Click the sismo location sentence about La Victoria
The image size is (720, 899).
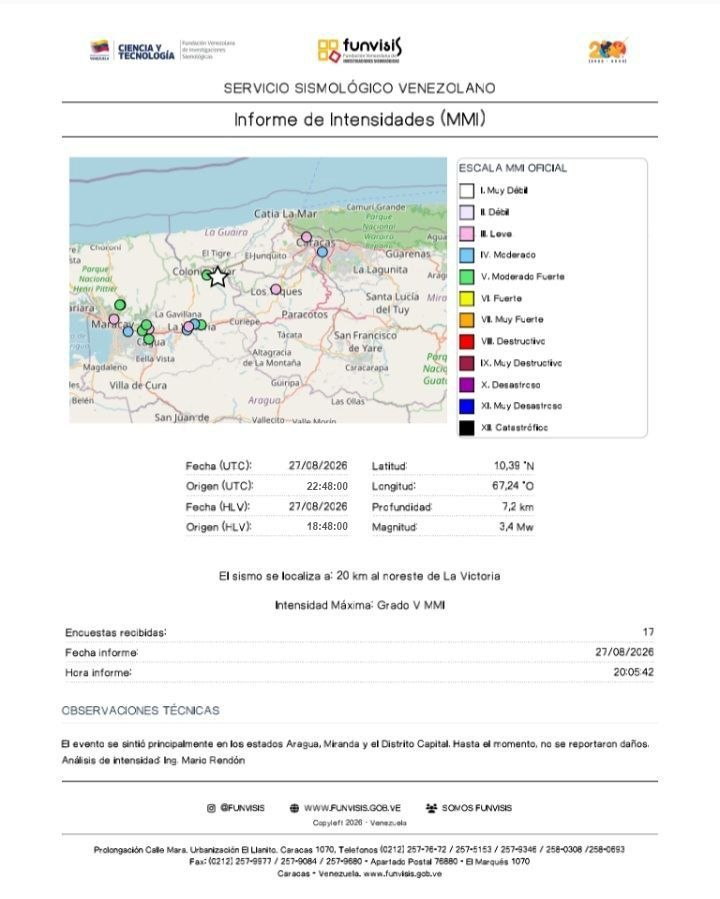point(359,576)
